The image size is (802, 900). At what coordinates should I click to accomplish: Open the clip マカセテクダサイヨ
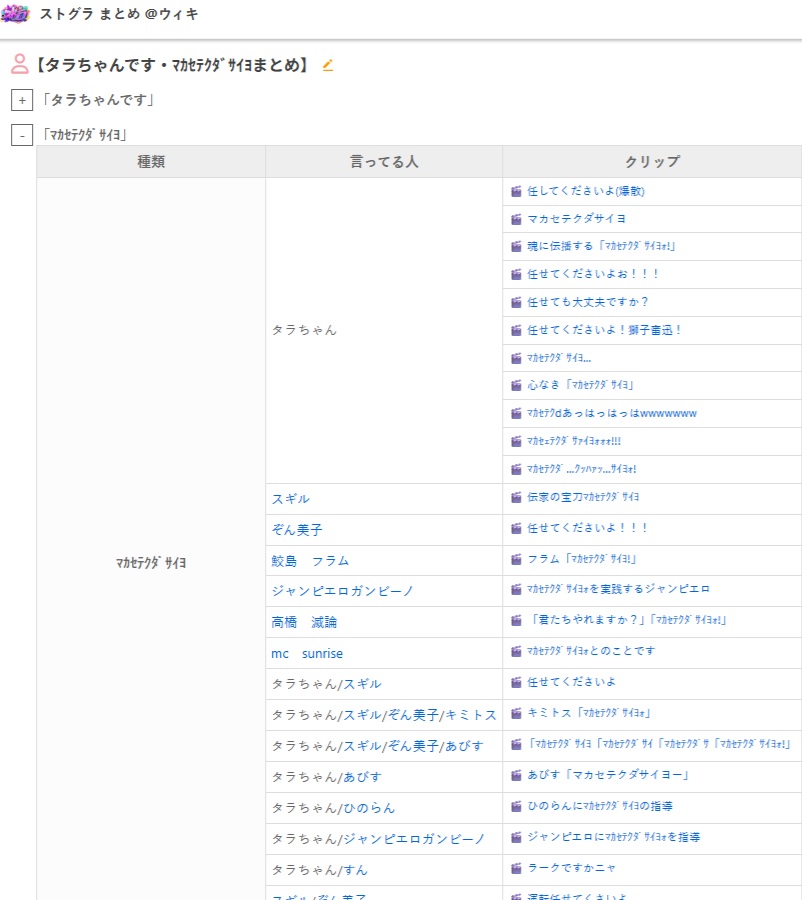coord(576,219)
